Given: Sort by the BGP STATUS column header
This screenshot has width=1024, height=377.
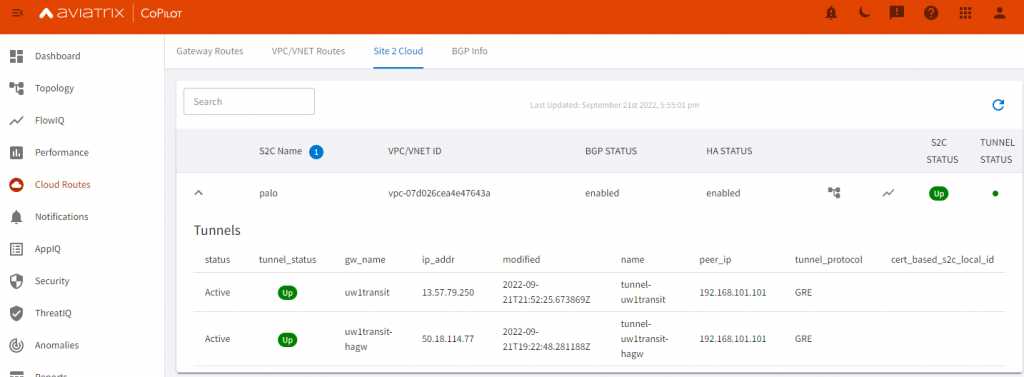Looking at the screenshot, I should pos(611,151).
